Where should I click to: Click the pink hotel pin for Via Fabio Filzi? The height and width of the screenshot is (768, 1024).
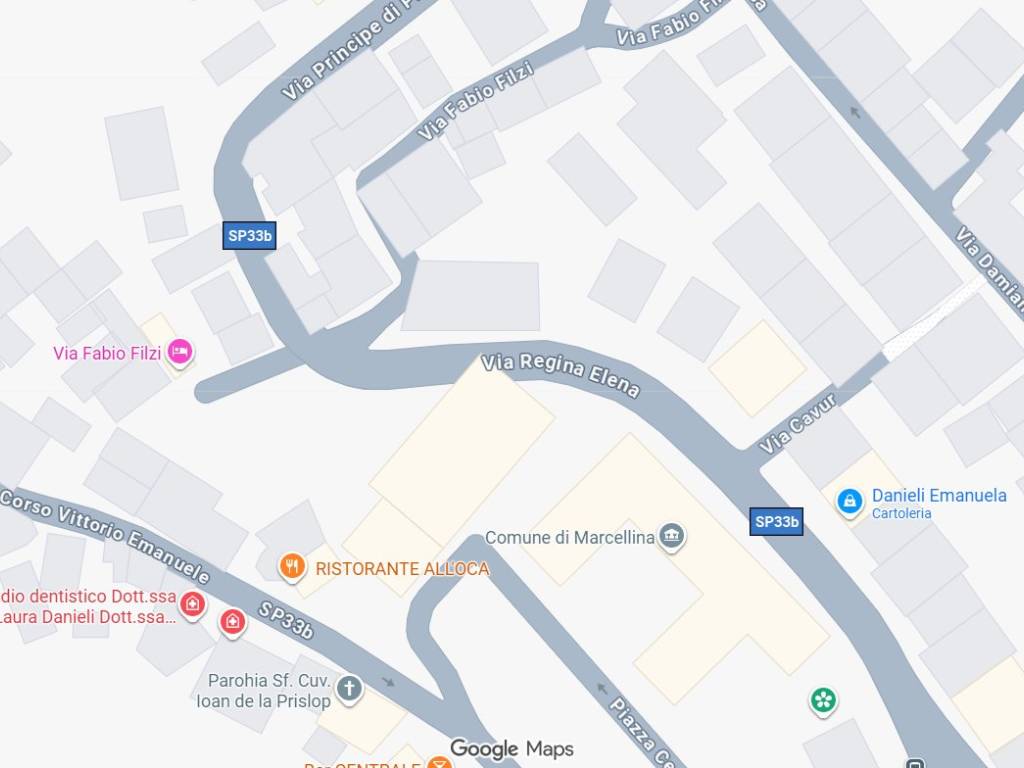pyautogui.click(x=180, y=353)
